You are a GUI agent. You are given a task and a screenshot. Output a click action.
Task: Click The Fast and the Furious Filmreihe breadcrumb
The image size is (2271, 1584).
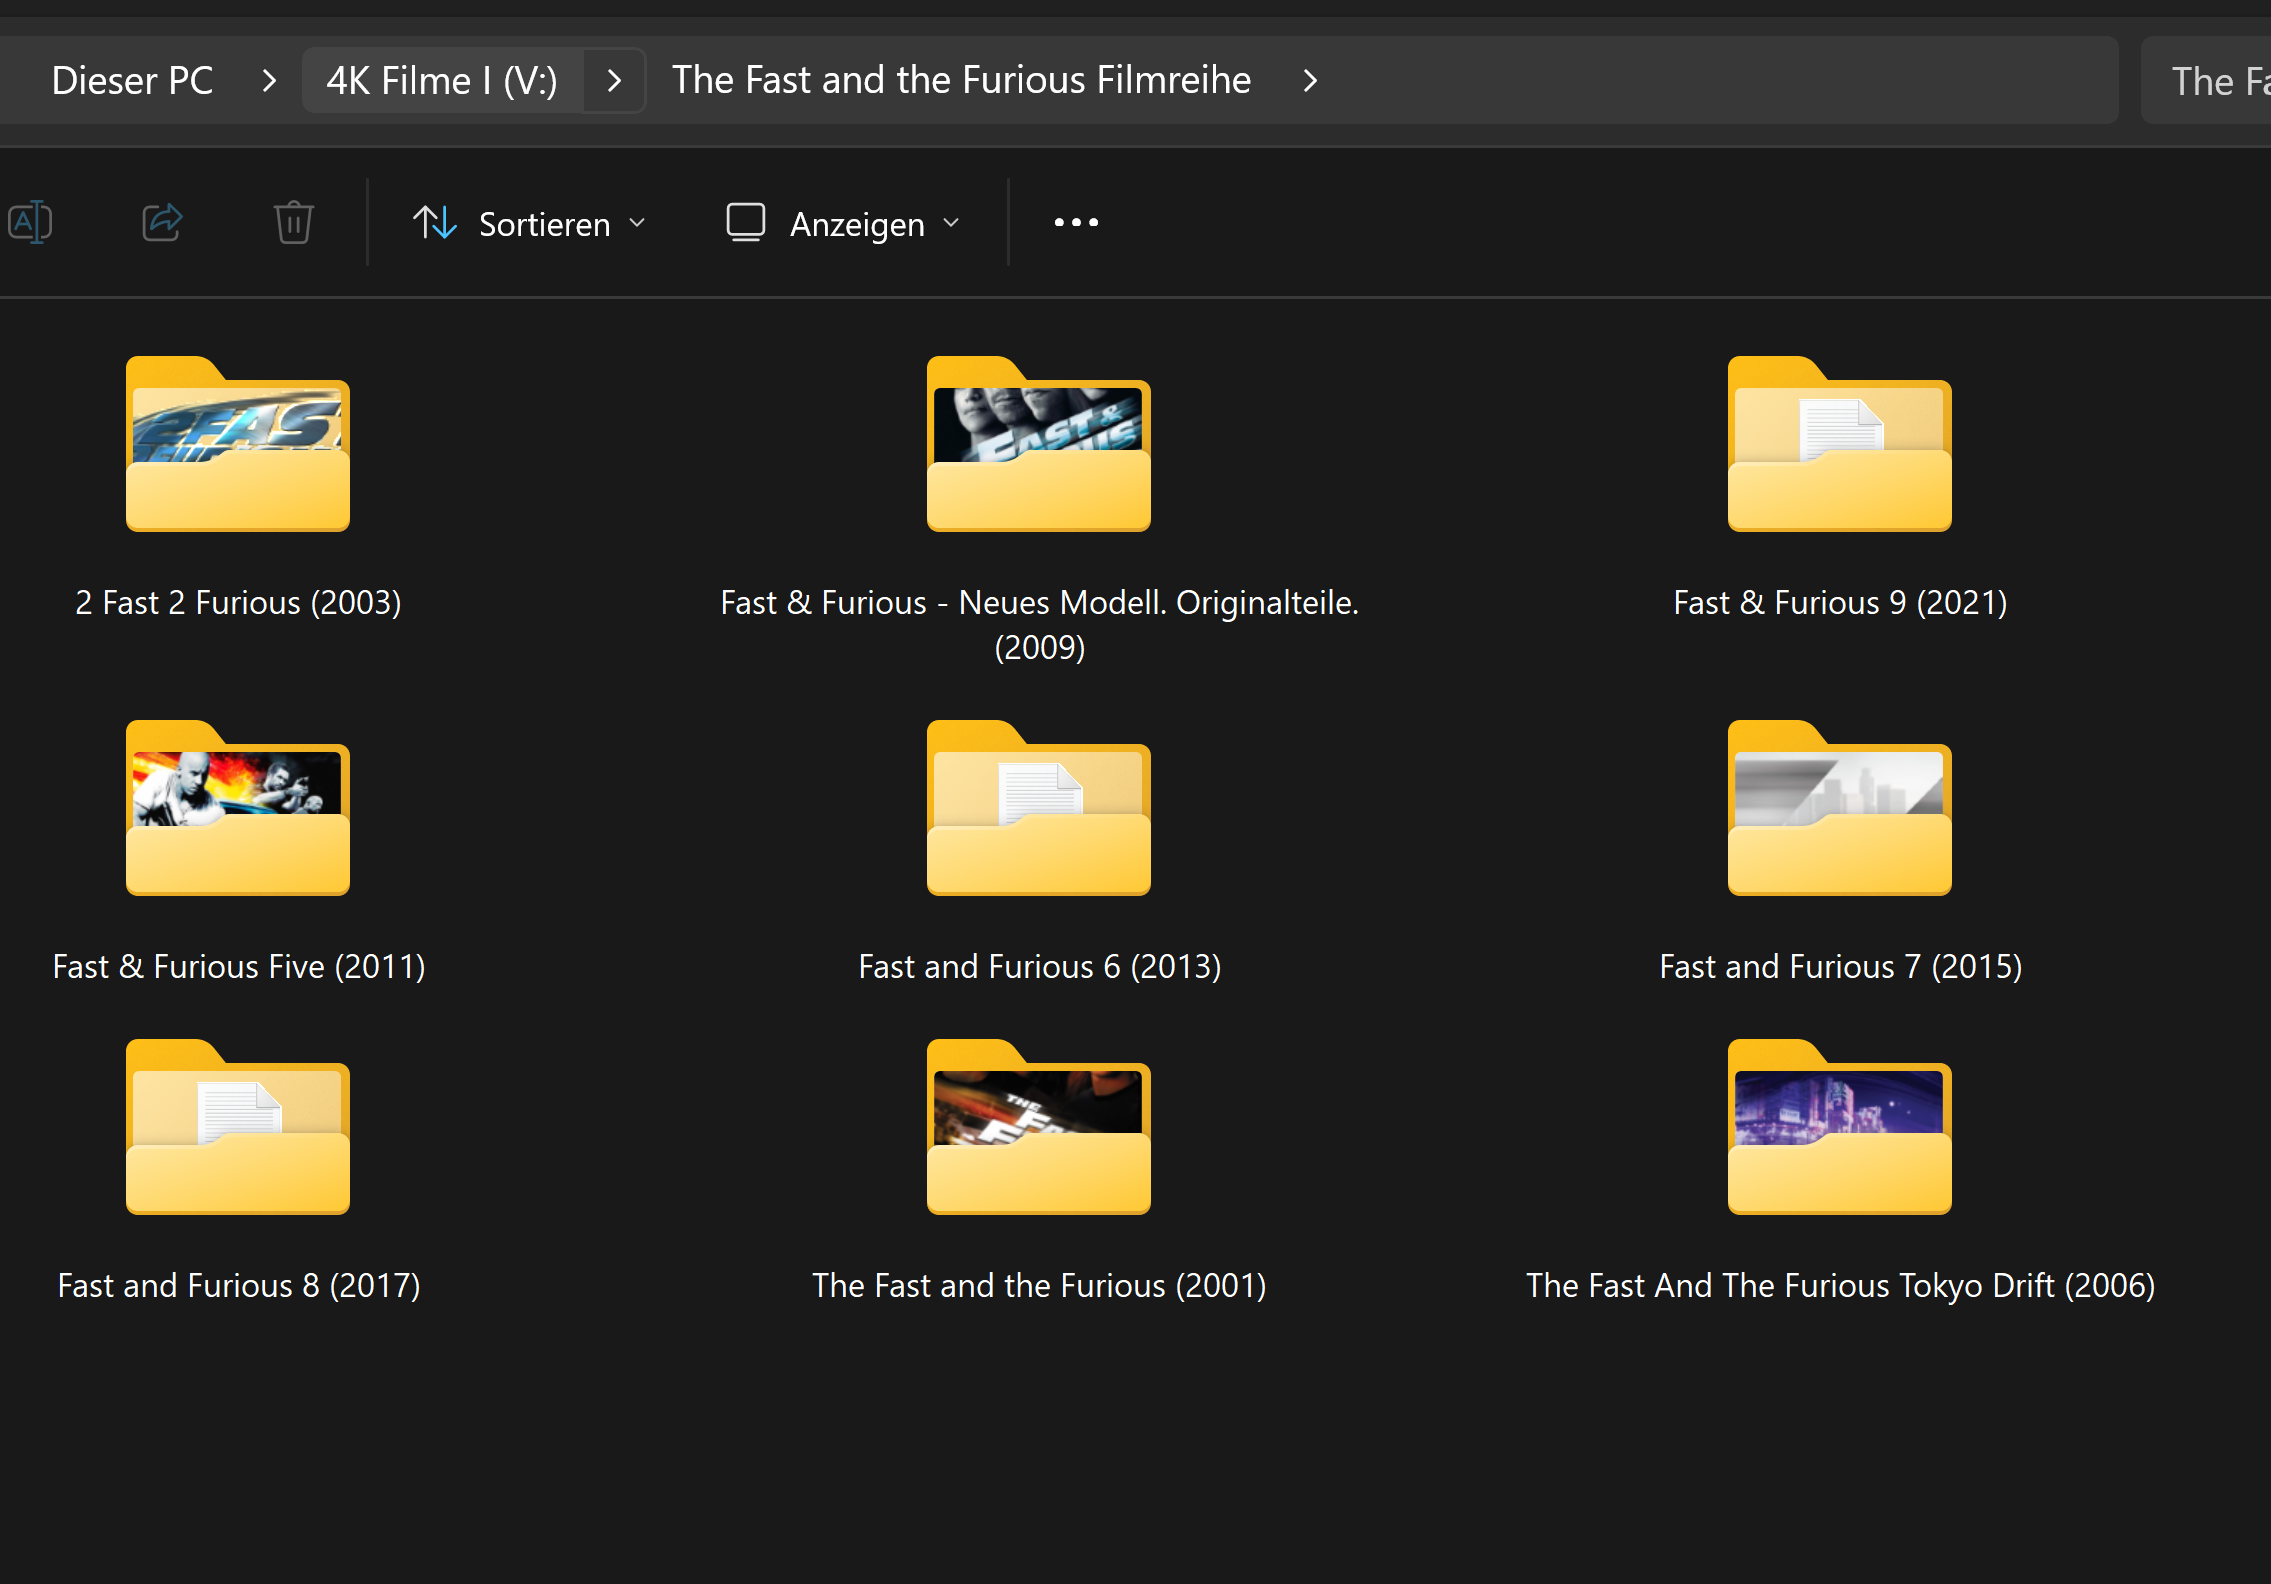coord(961,80)
